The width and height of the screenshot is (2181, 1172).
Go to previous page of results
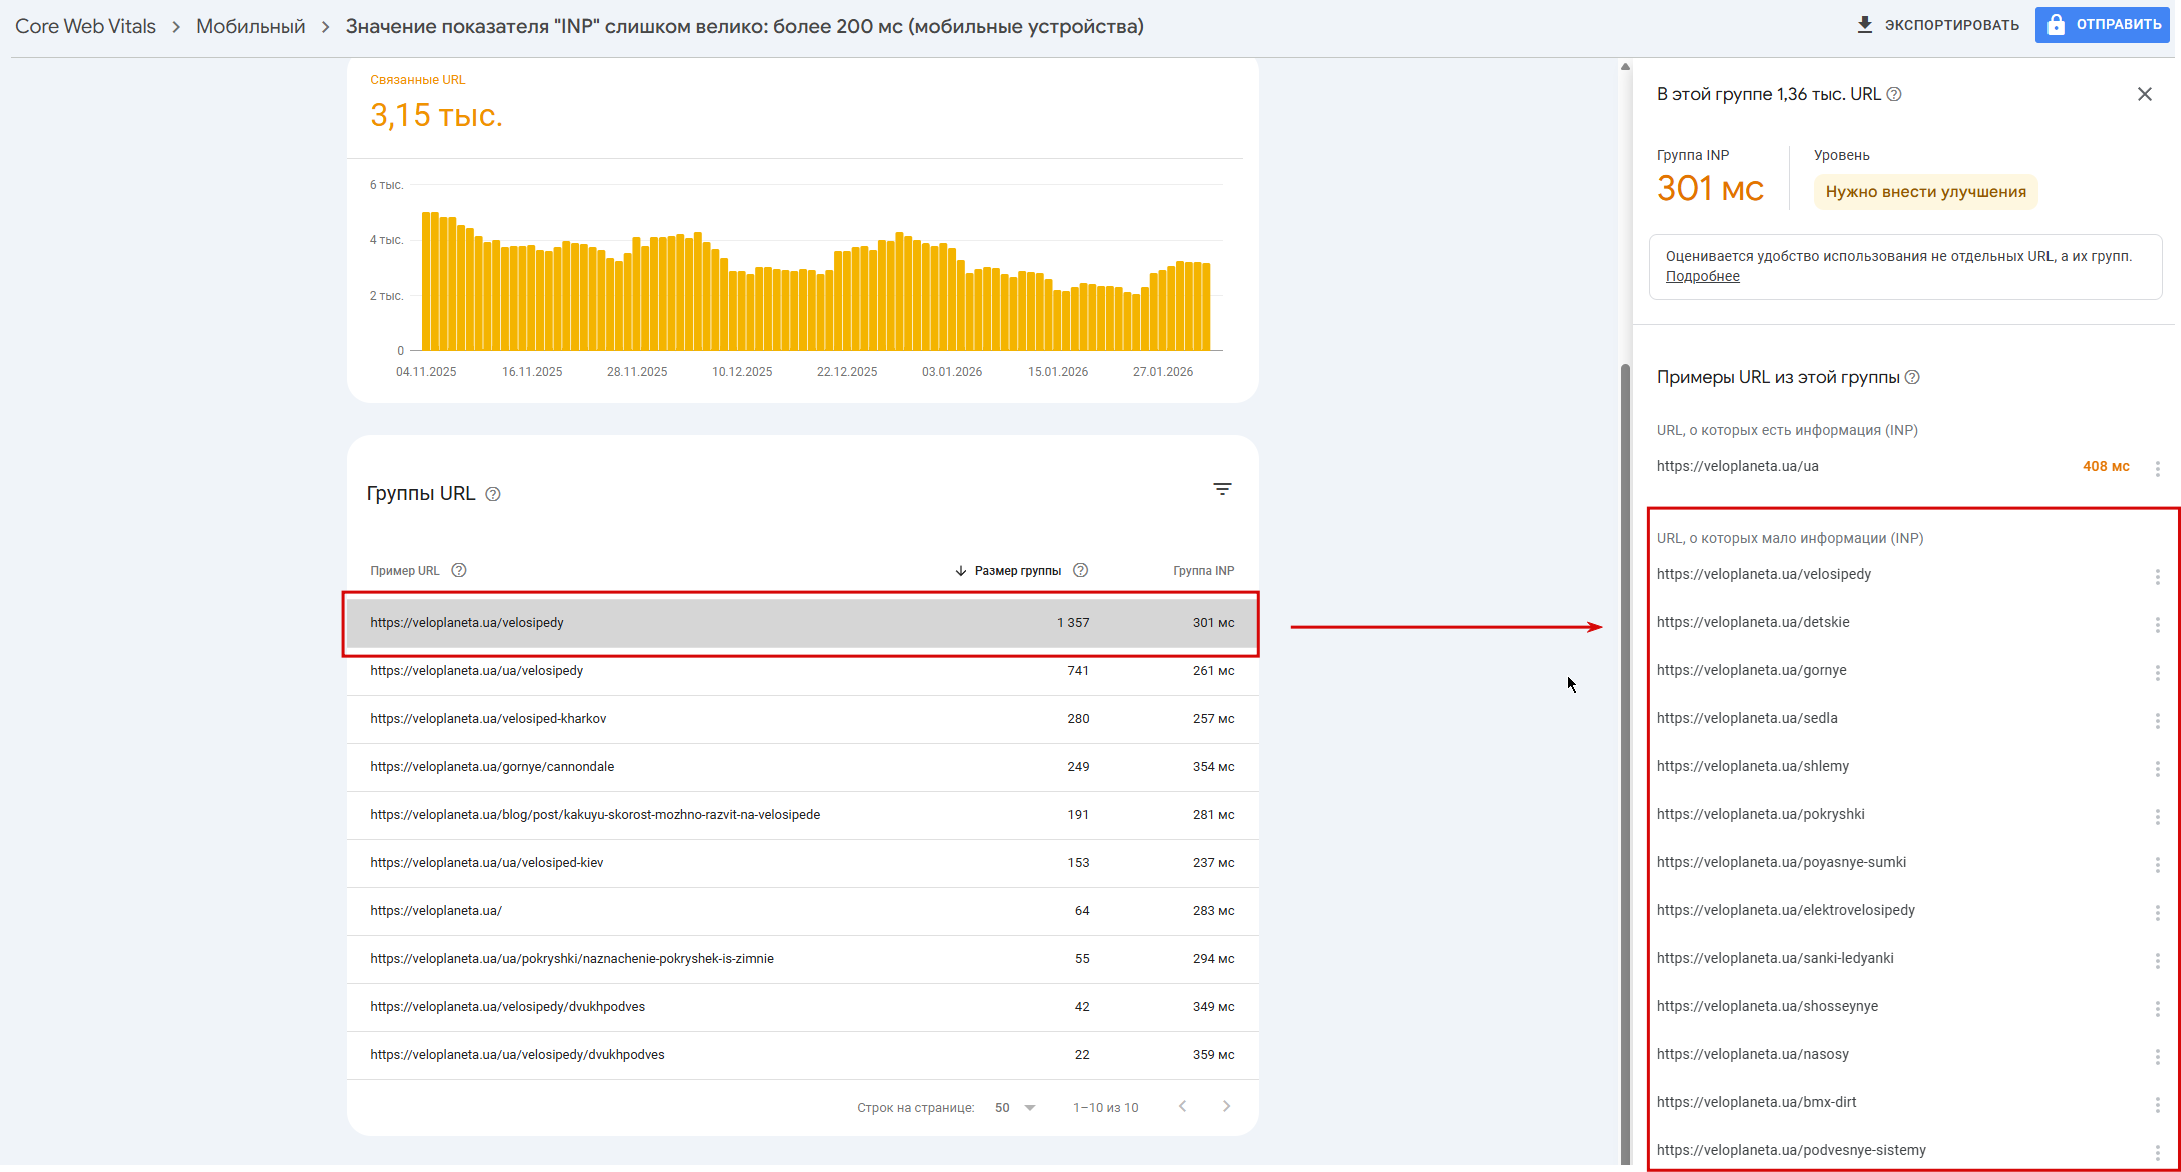1183,1106
